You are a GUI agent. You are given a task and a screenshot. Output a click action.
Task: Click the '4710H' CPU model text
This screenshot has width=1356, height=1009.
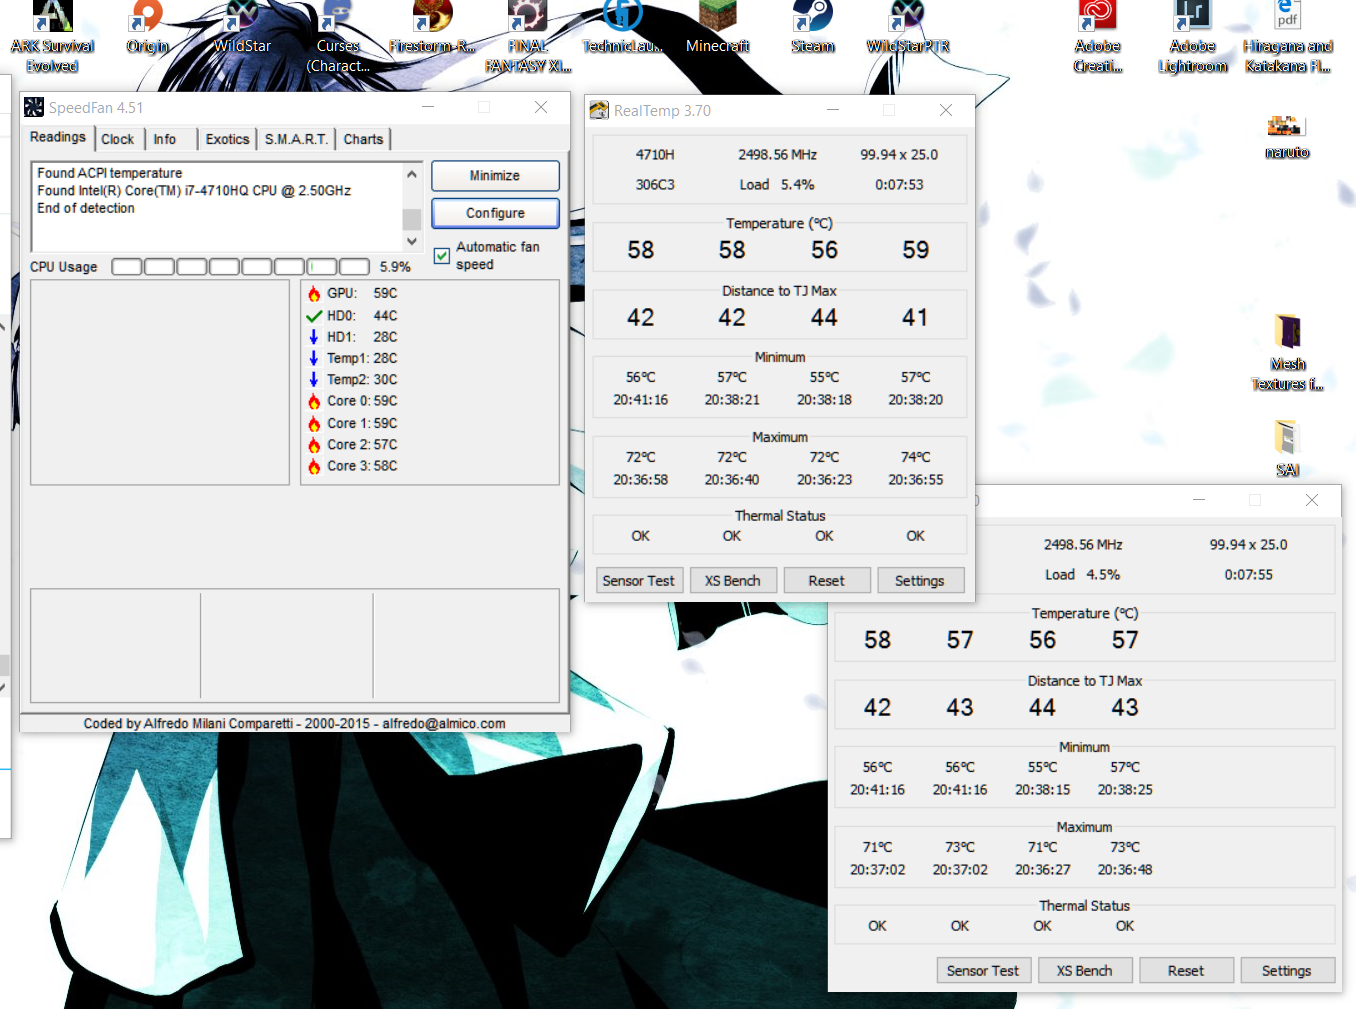coord(655,155)
